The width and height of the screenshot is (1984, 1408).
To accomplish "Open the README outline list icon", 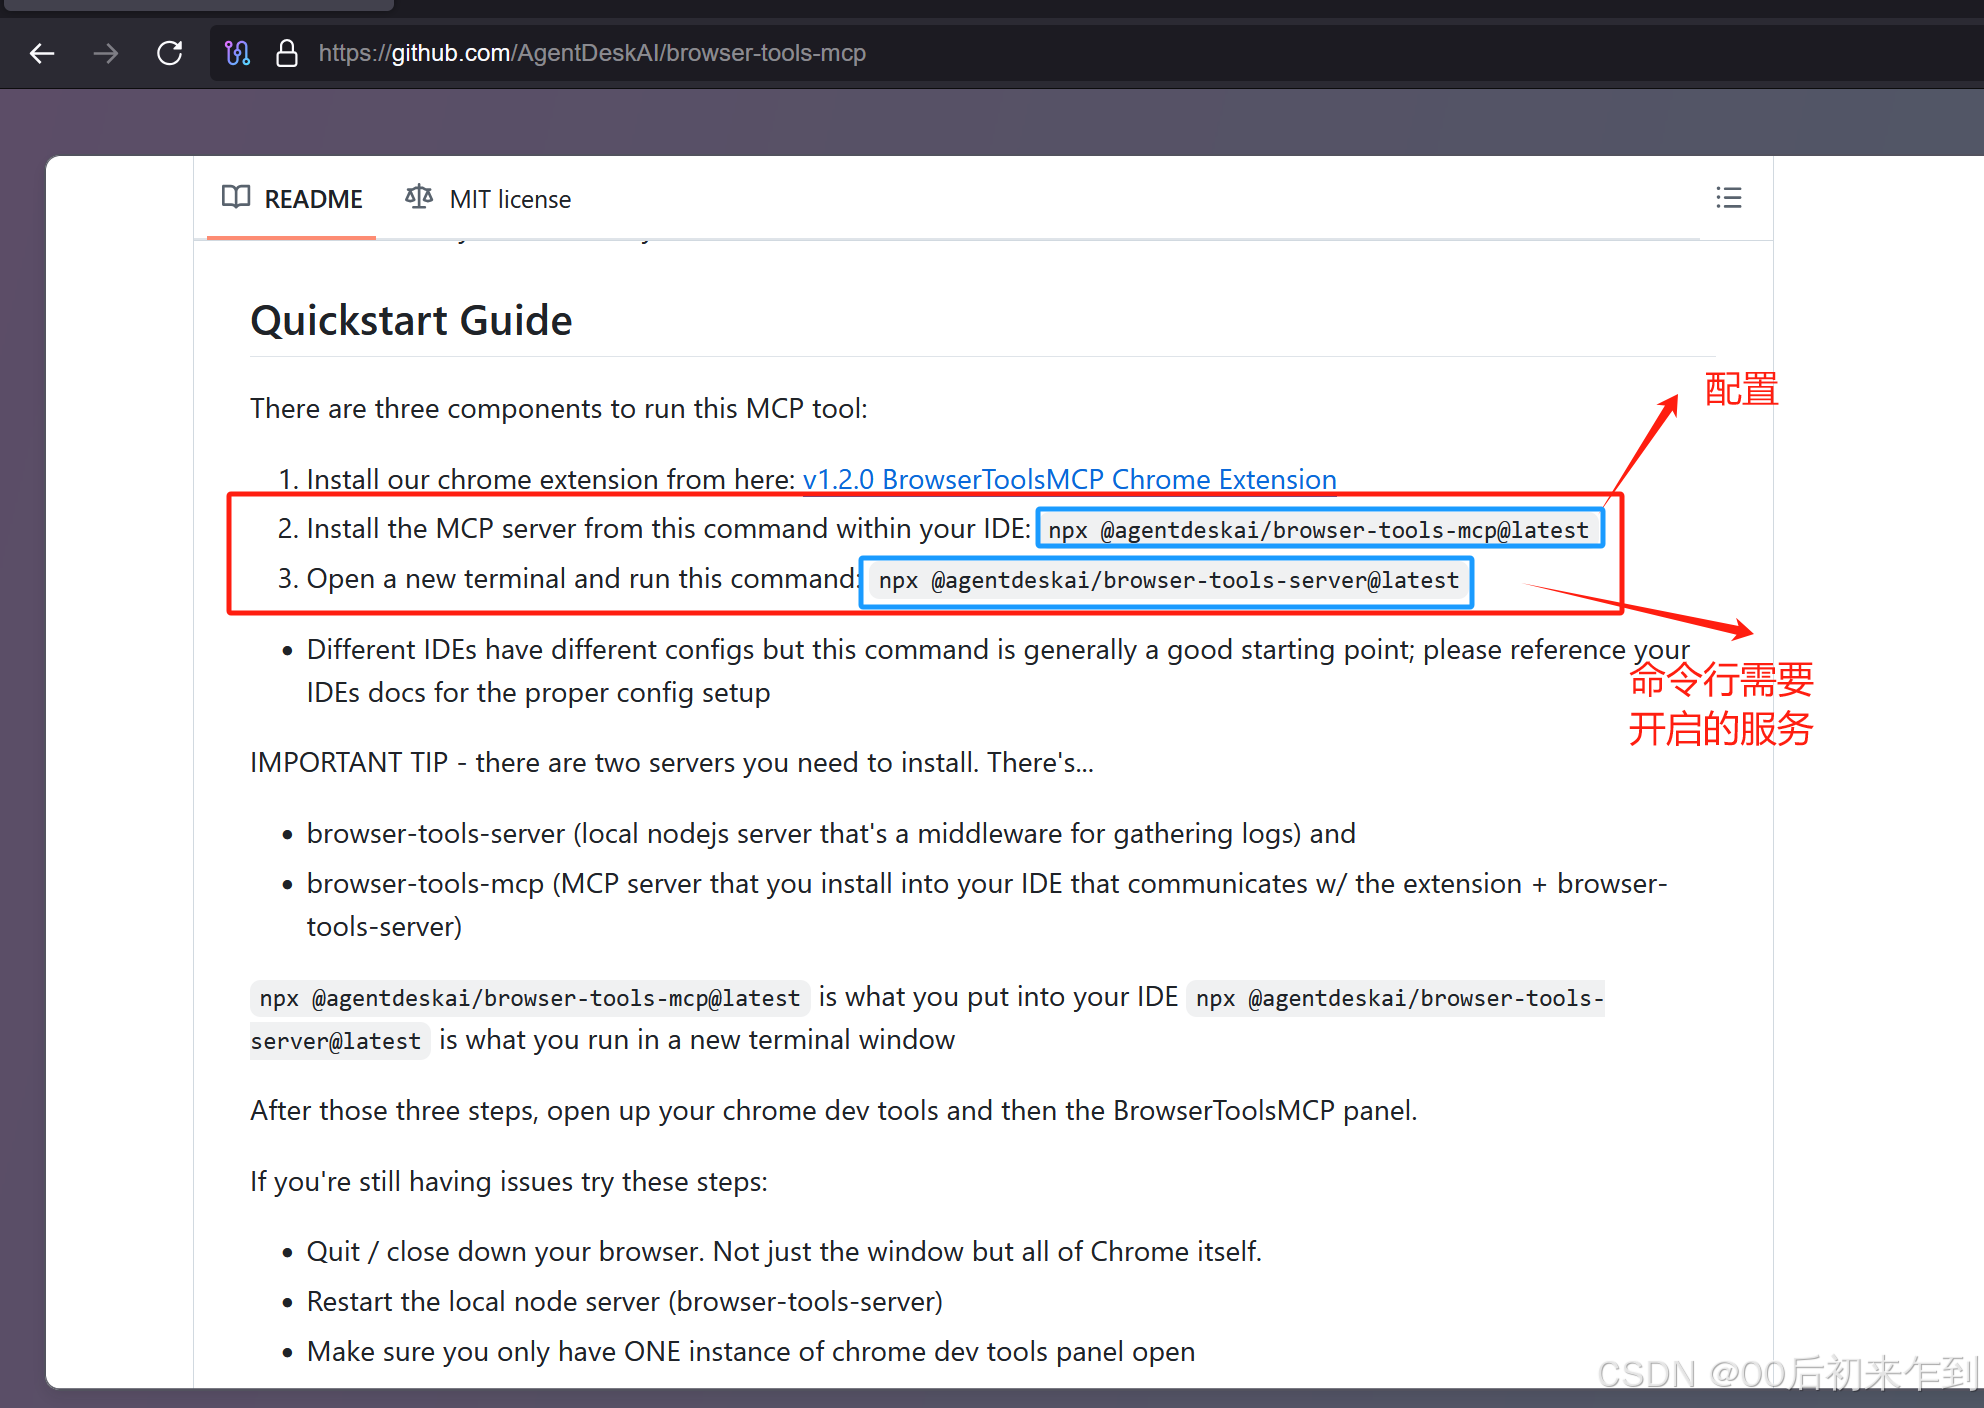I will (x=1728, y=198).
